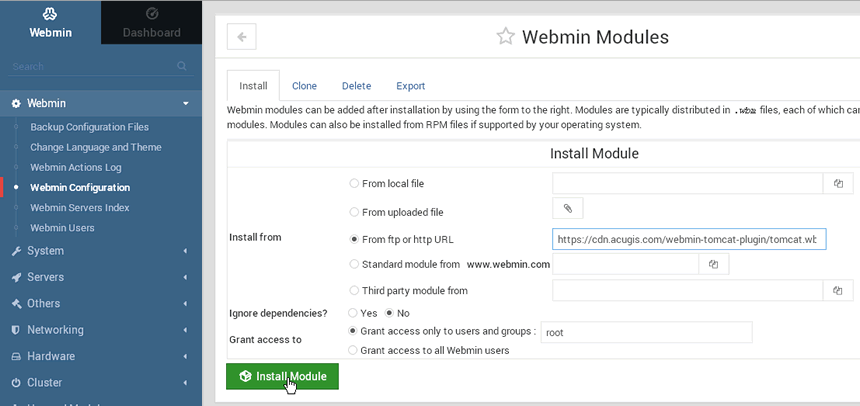Click the ftp or http URL field

pos(689,239)
